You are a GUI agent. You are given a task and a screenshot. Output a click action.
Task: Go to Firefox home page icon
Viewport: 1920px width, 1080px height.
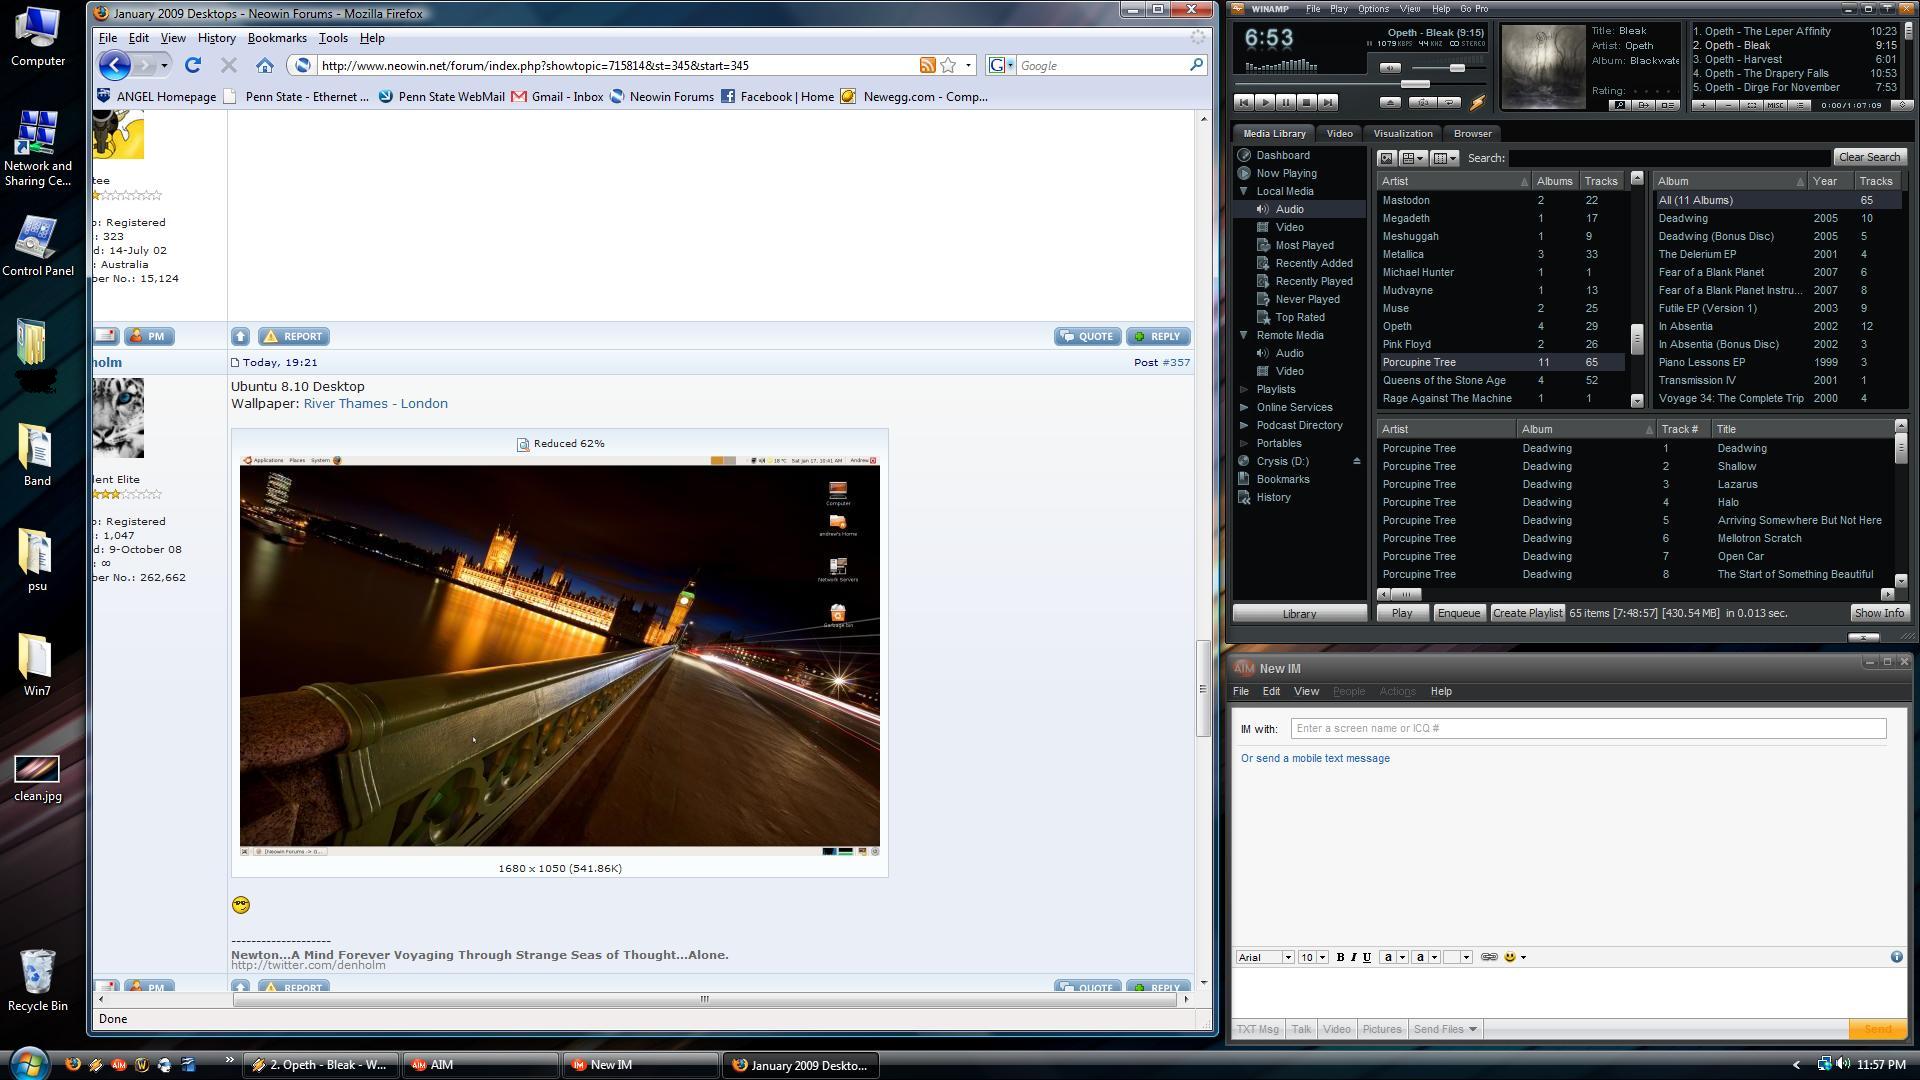(x=264, y=66)
